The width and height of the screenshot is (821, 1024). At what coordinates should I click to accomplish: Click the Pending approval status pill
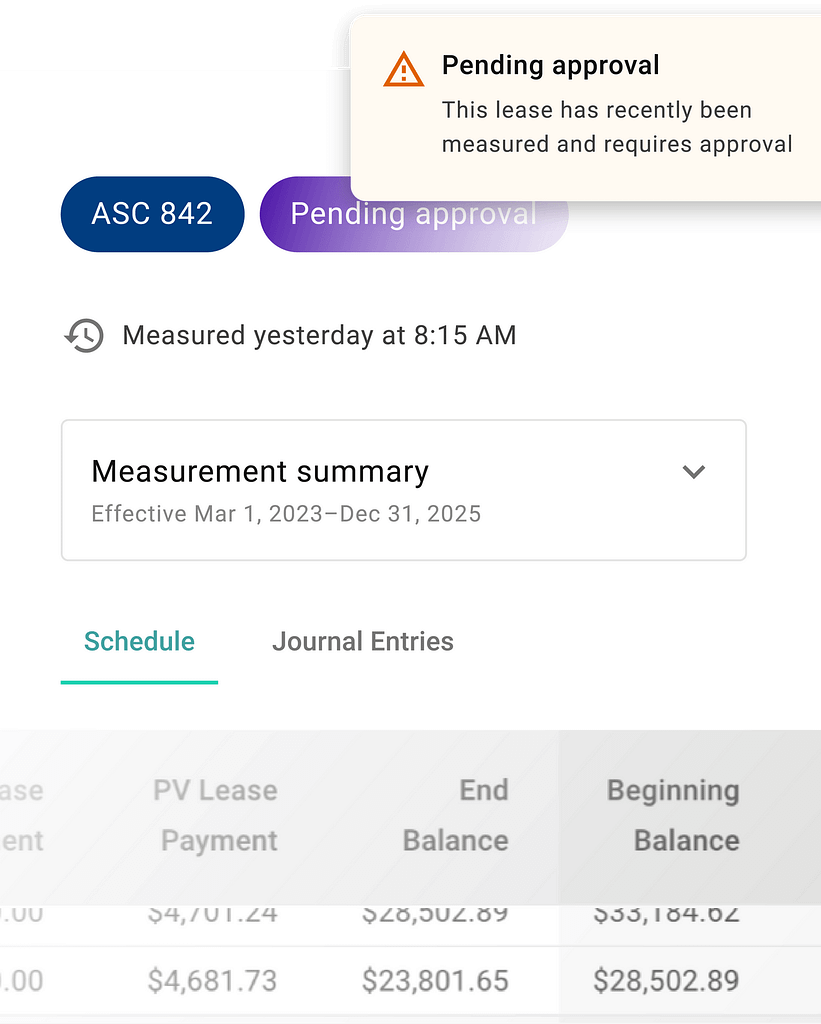point(413,214)
